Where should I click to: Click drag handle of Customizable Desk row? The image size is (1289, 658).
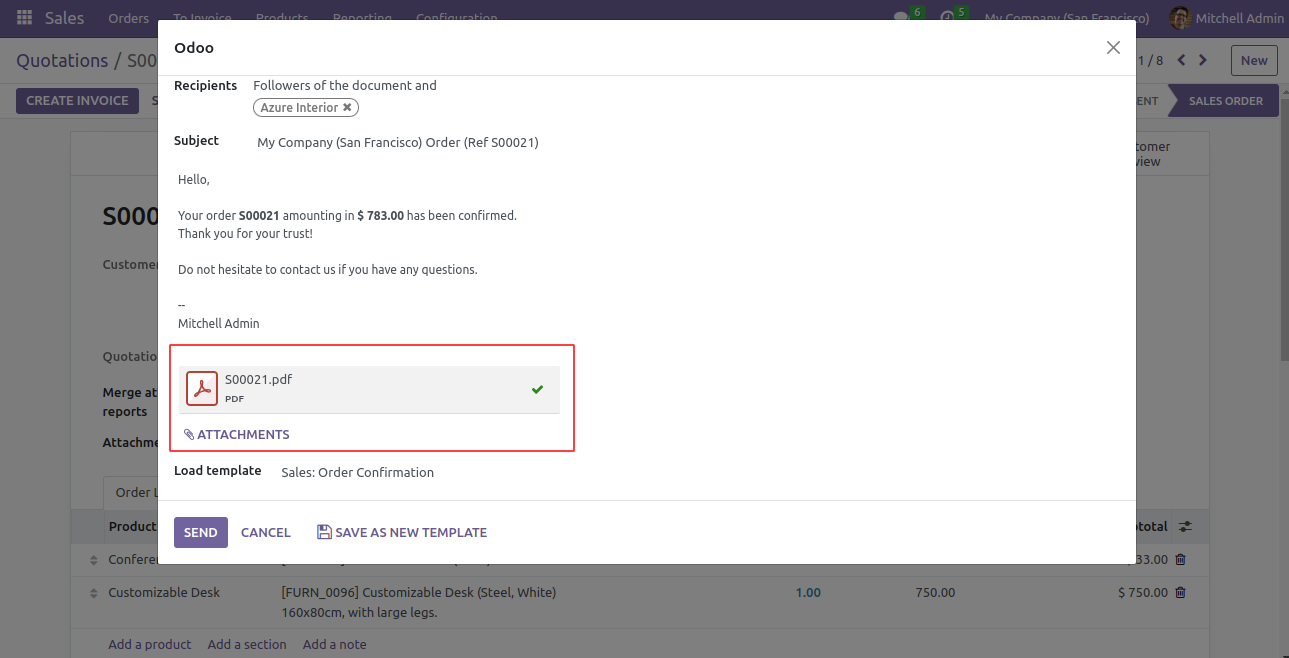[94, 592]
